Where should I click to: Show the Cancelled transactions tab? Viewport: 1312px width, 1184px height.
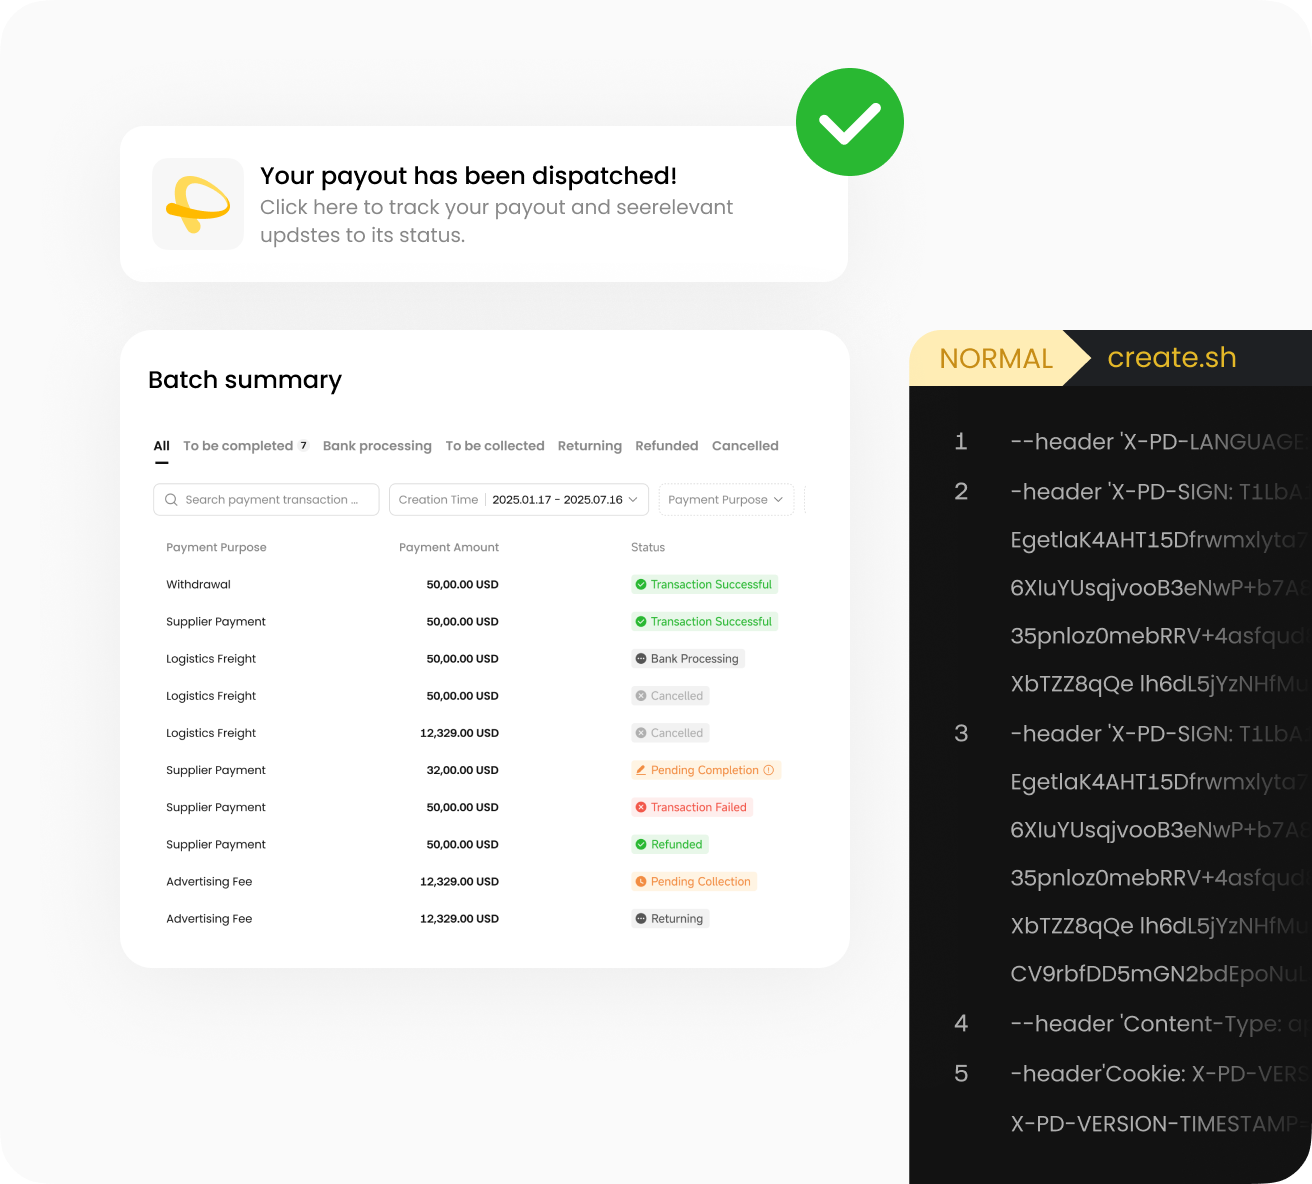click(745, 446)
